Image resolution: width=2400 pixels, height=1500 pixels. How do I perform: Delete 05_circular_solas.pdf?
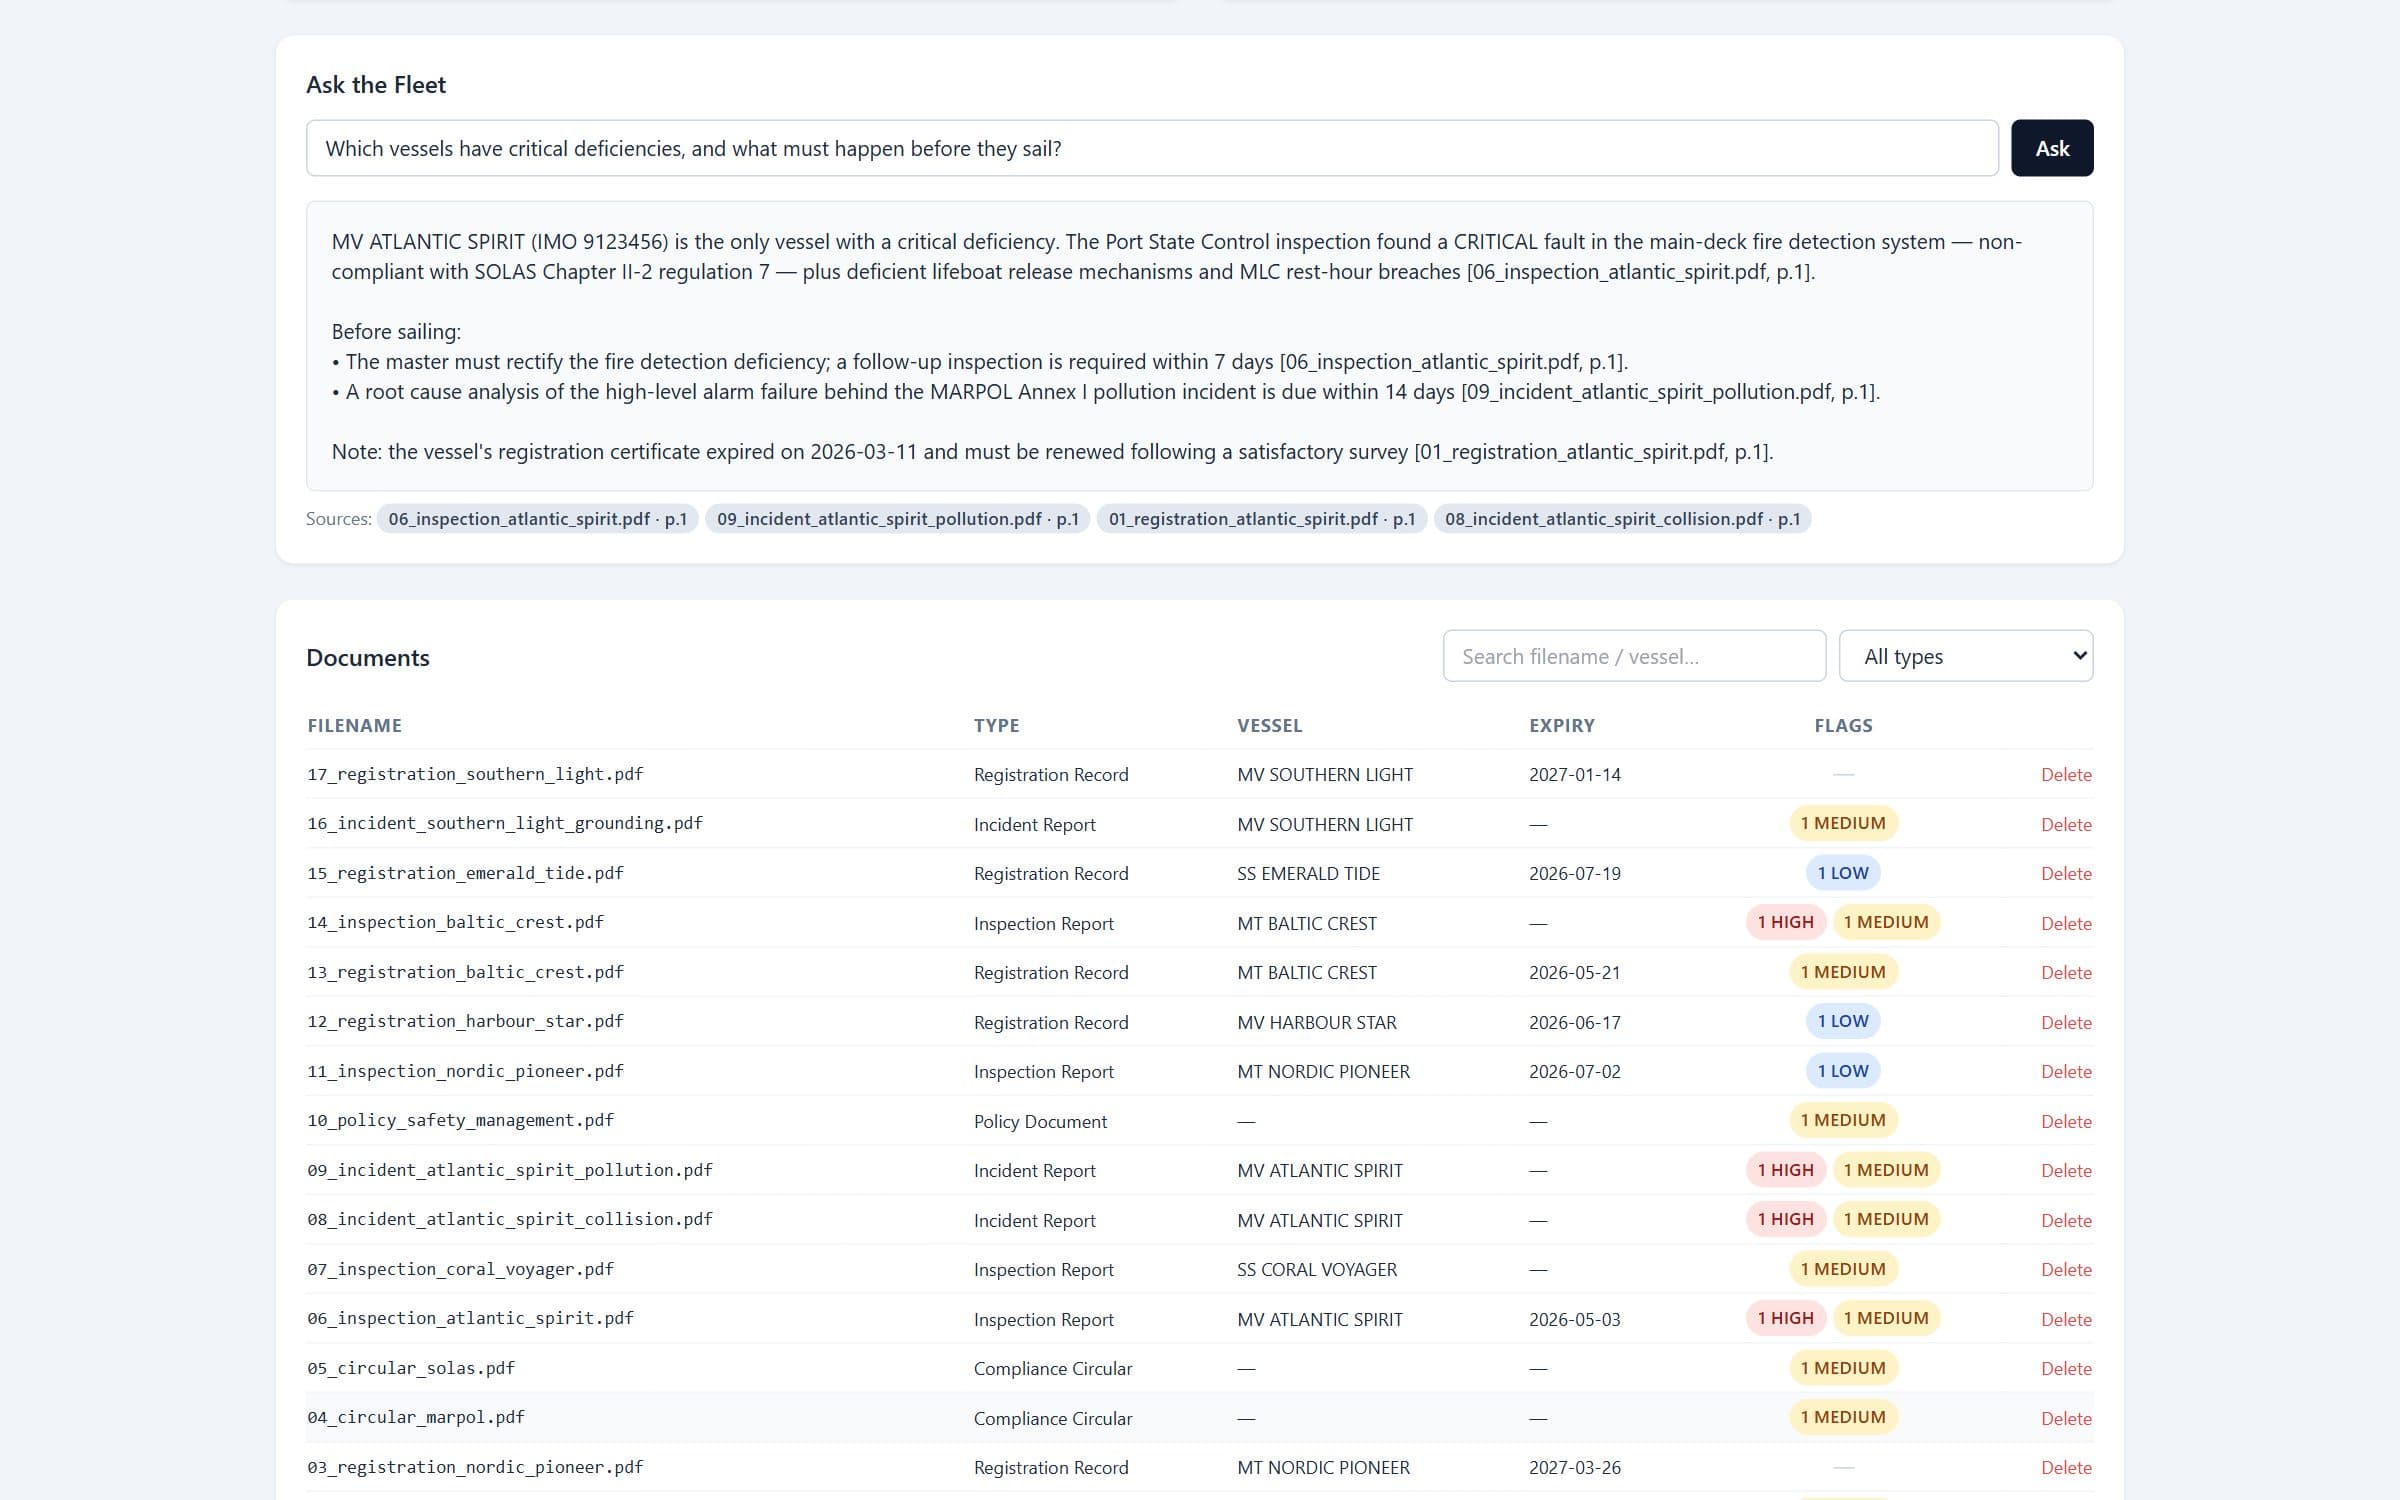coord(2066,1368)
